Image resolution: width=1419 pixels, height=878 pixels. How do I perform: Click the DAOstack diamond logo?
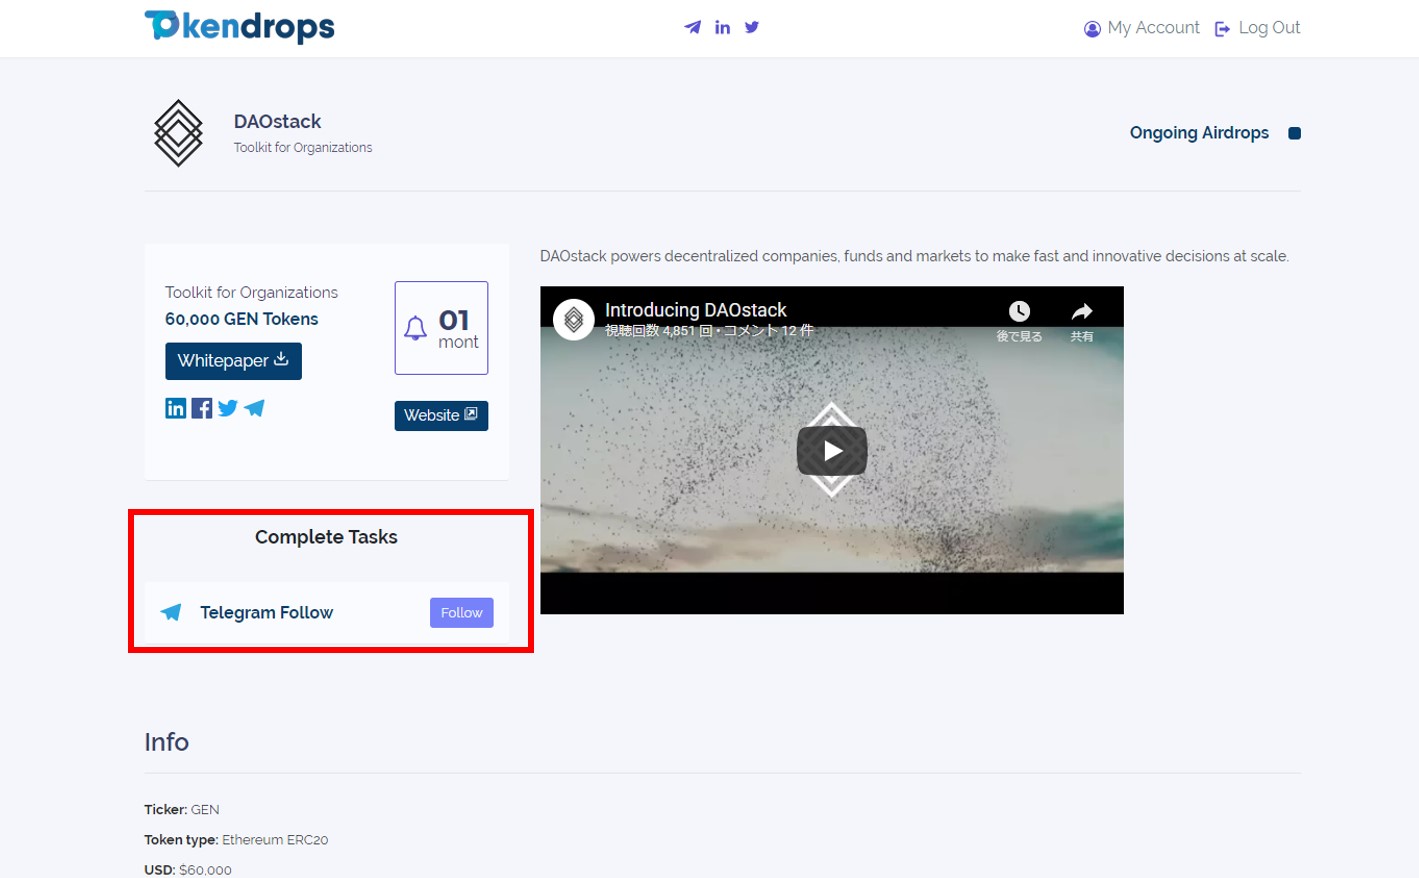[x=179, y=133]
